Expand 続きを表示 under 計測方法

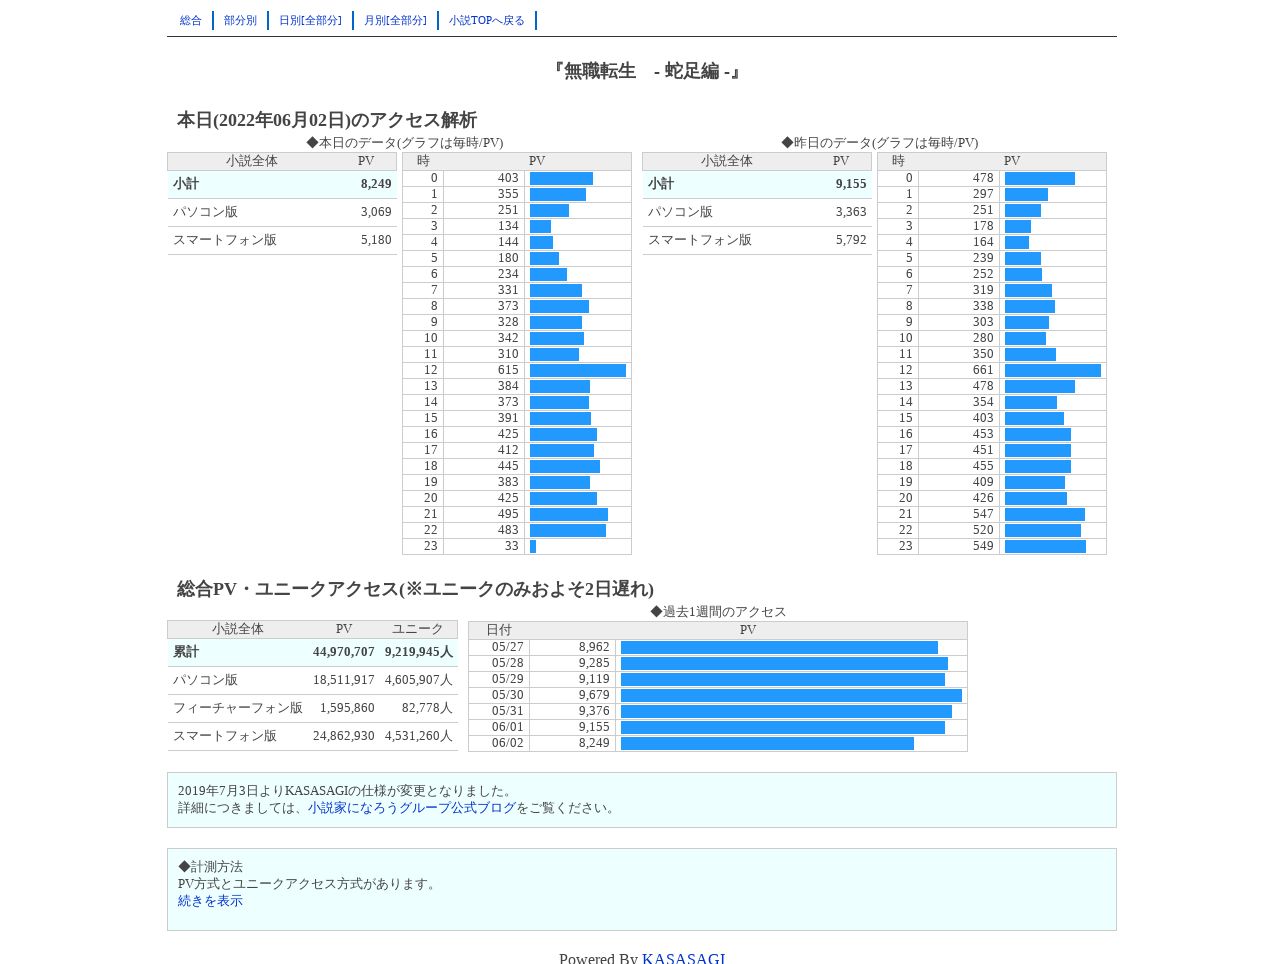pos(210,901)
